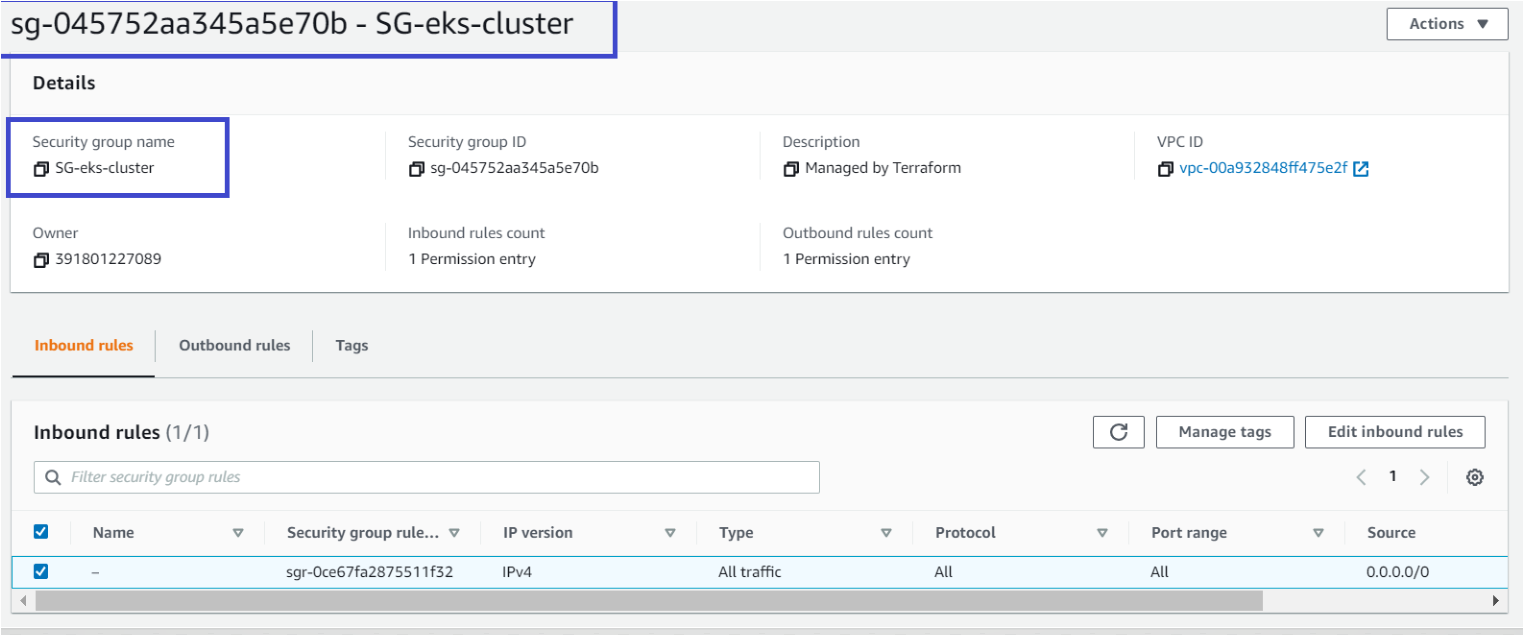This screenshot has height=636, width=1524.
Task: Open the Actions dropdown menu
Action: [1447, 24]
